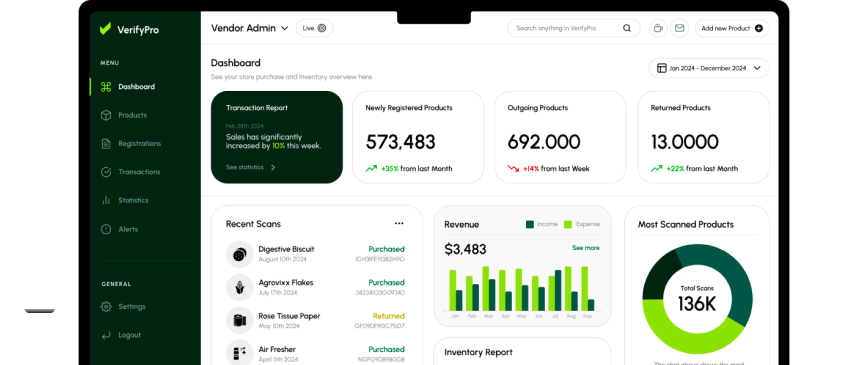The height and width of the screenshot is (365, 868).
Task: Click the Air Fresher product icon
Action: (239, 353)
